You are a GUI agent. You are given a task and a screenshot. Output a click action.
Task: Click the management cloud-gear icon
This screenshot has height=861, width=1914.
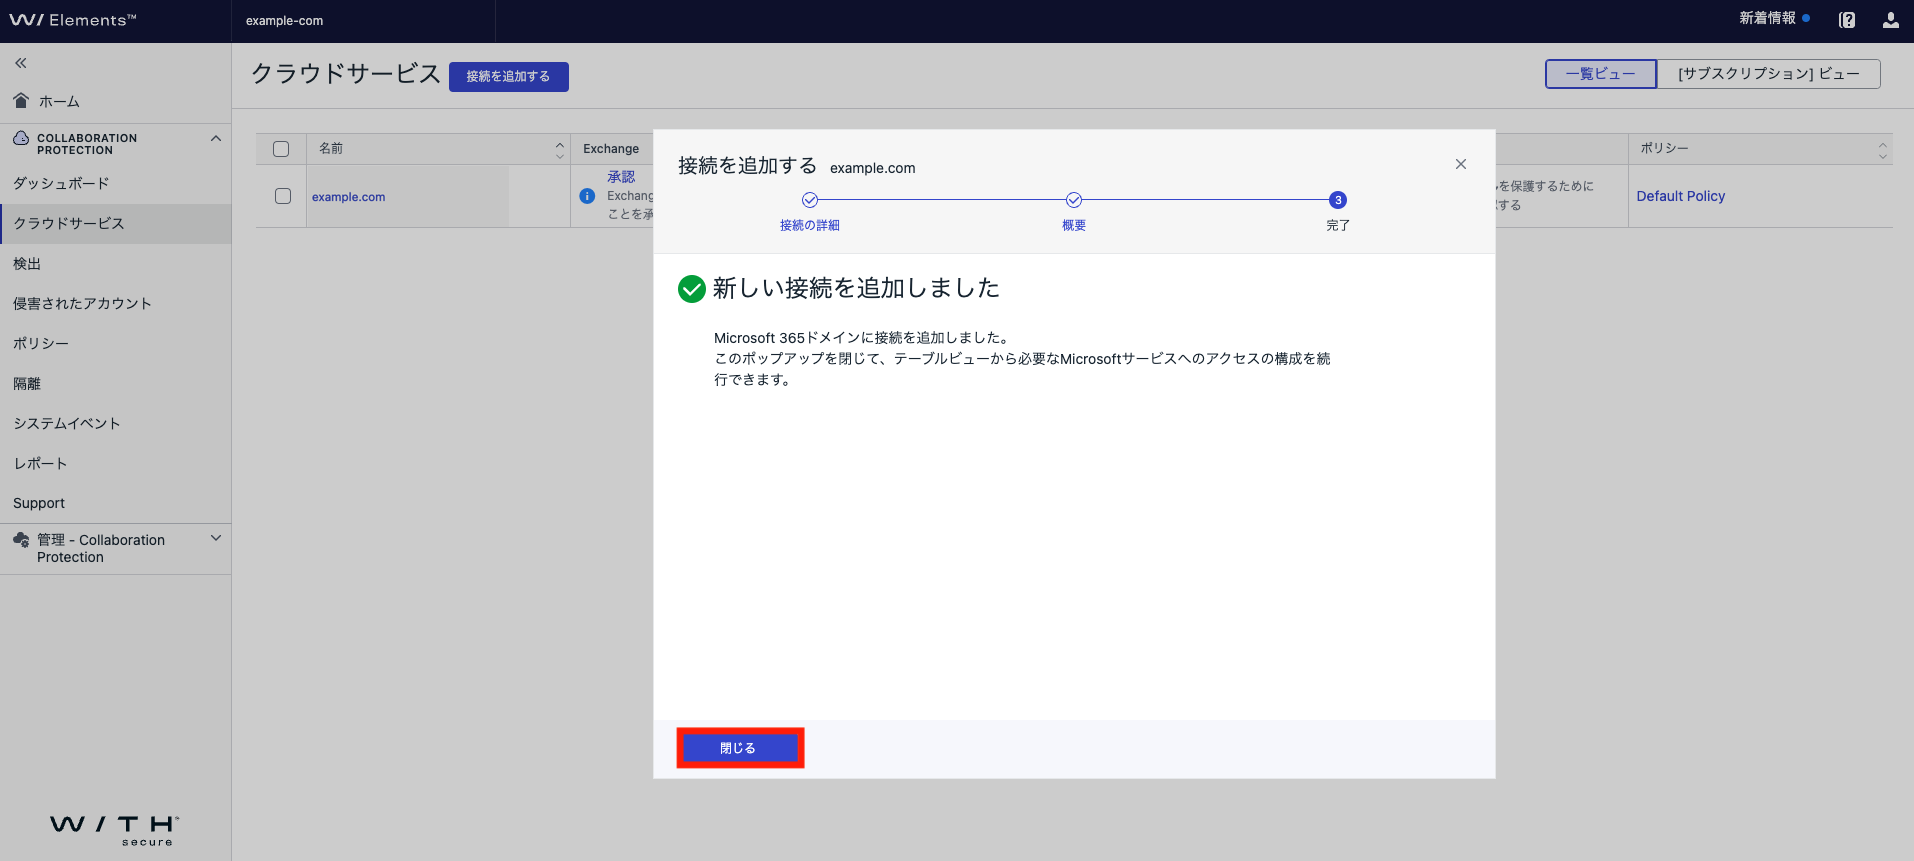point(21,540)
